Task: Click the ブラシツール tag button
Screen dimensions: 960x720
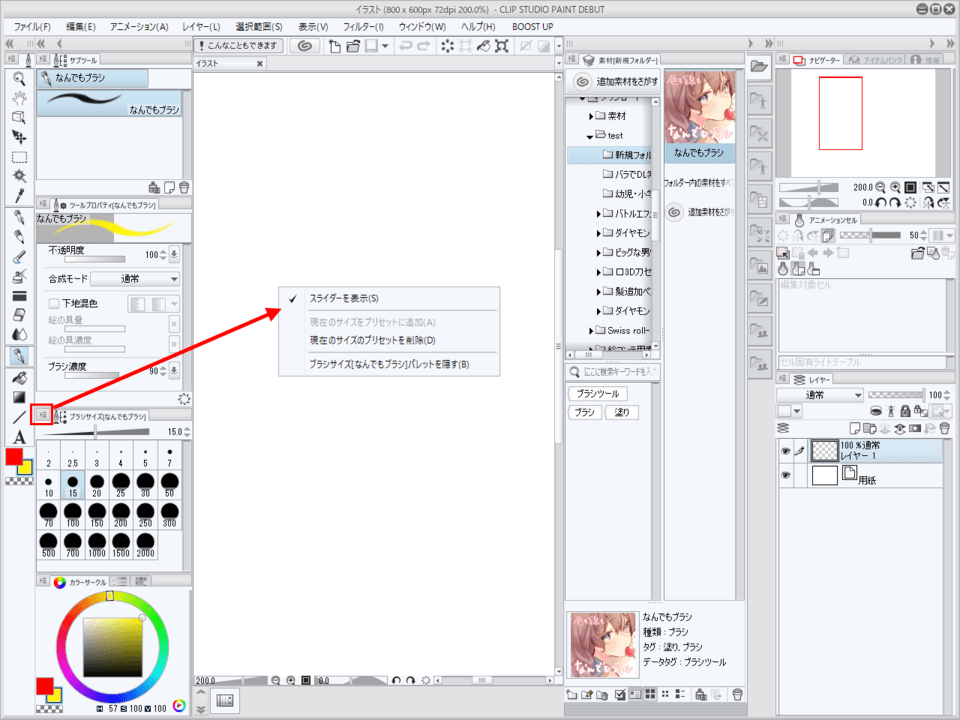Action: coord(600,393)
